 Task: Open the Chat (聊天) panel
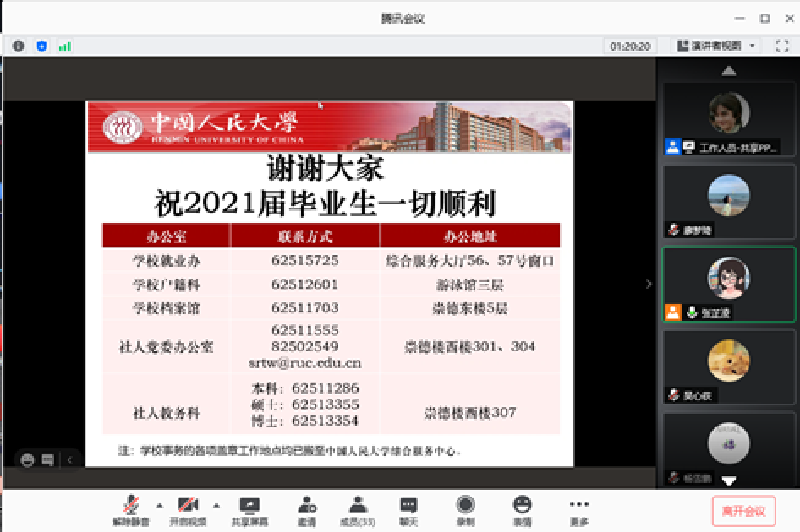click(408, 510)
